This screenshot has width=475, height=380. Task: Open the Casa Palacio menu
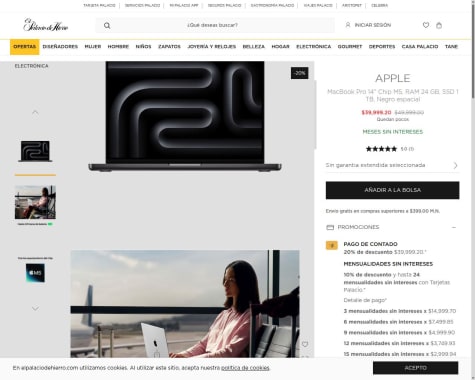coord(420,47)
